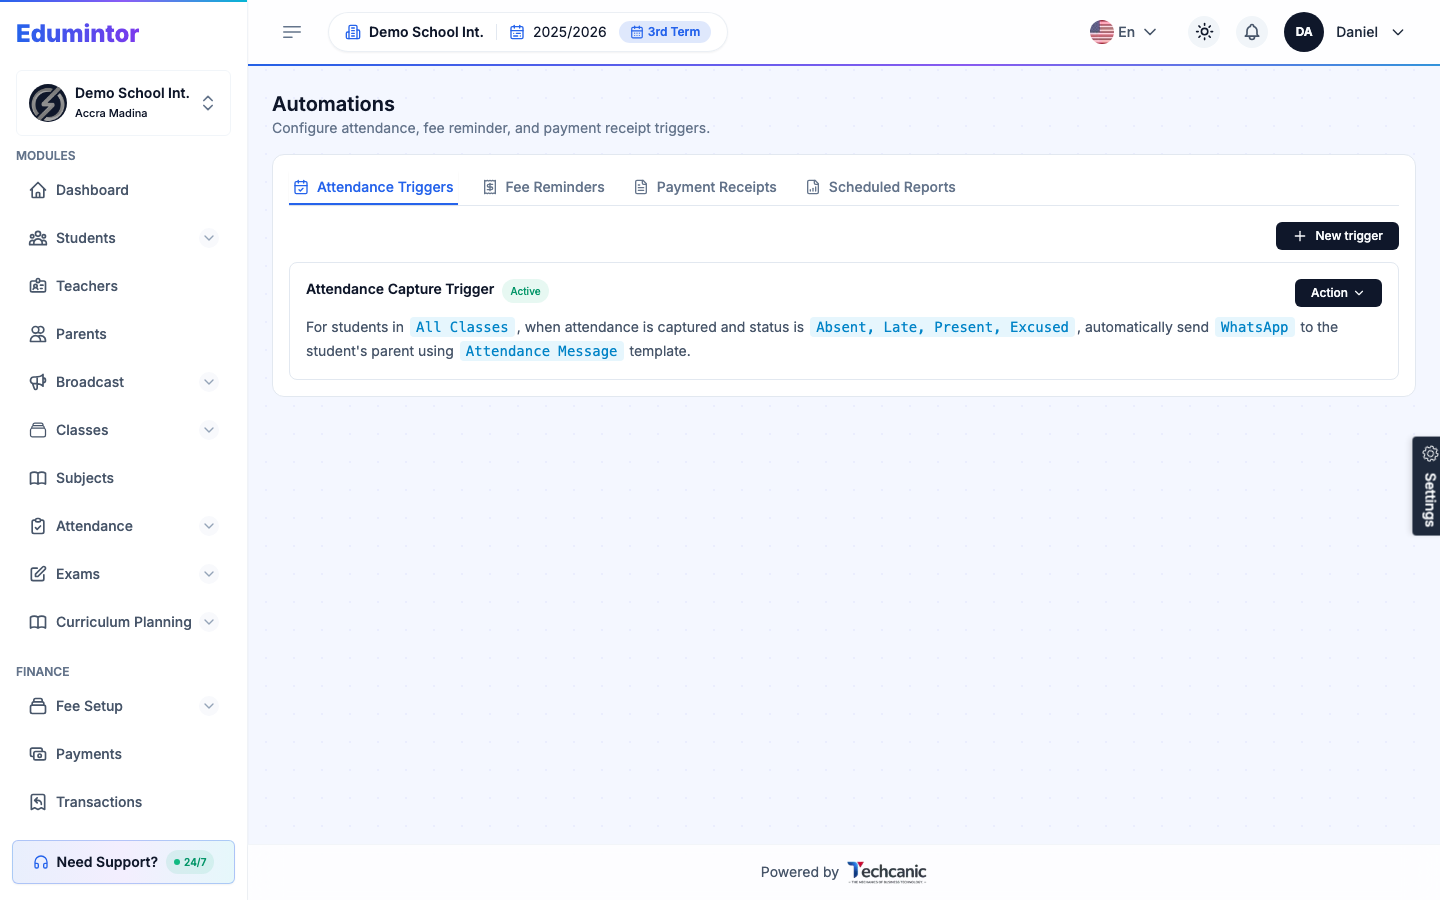Expand the Broadcast submenu chevron
1440x900 pixels.
tap(209, 382)
